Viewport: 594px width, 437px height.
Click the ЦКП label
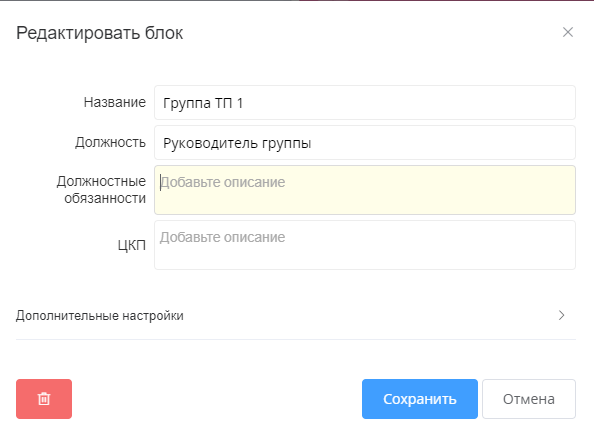click(131, 245)
